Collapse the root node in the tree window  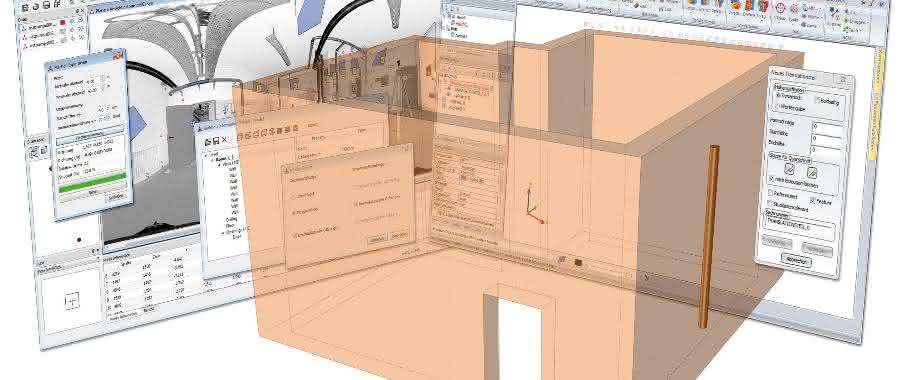coord(207,154)
